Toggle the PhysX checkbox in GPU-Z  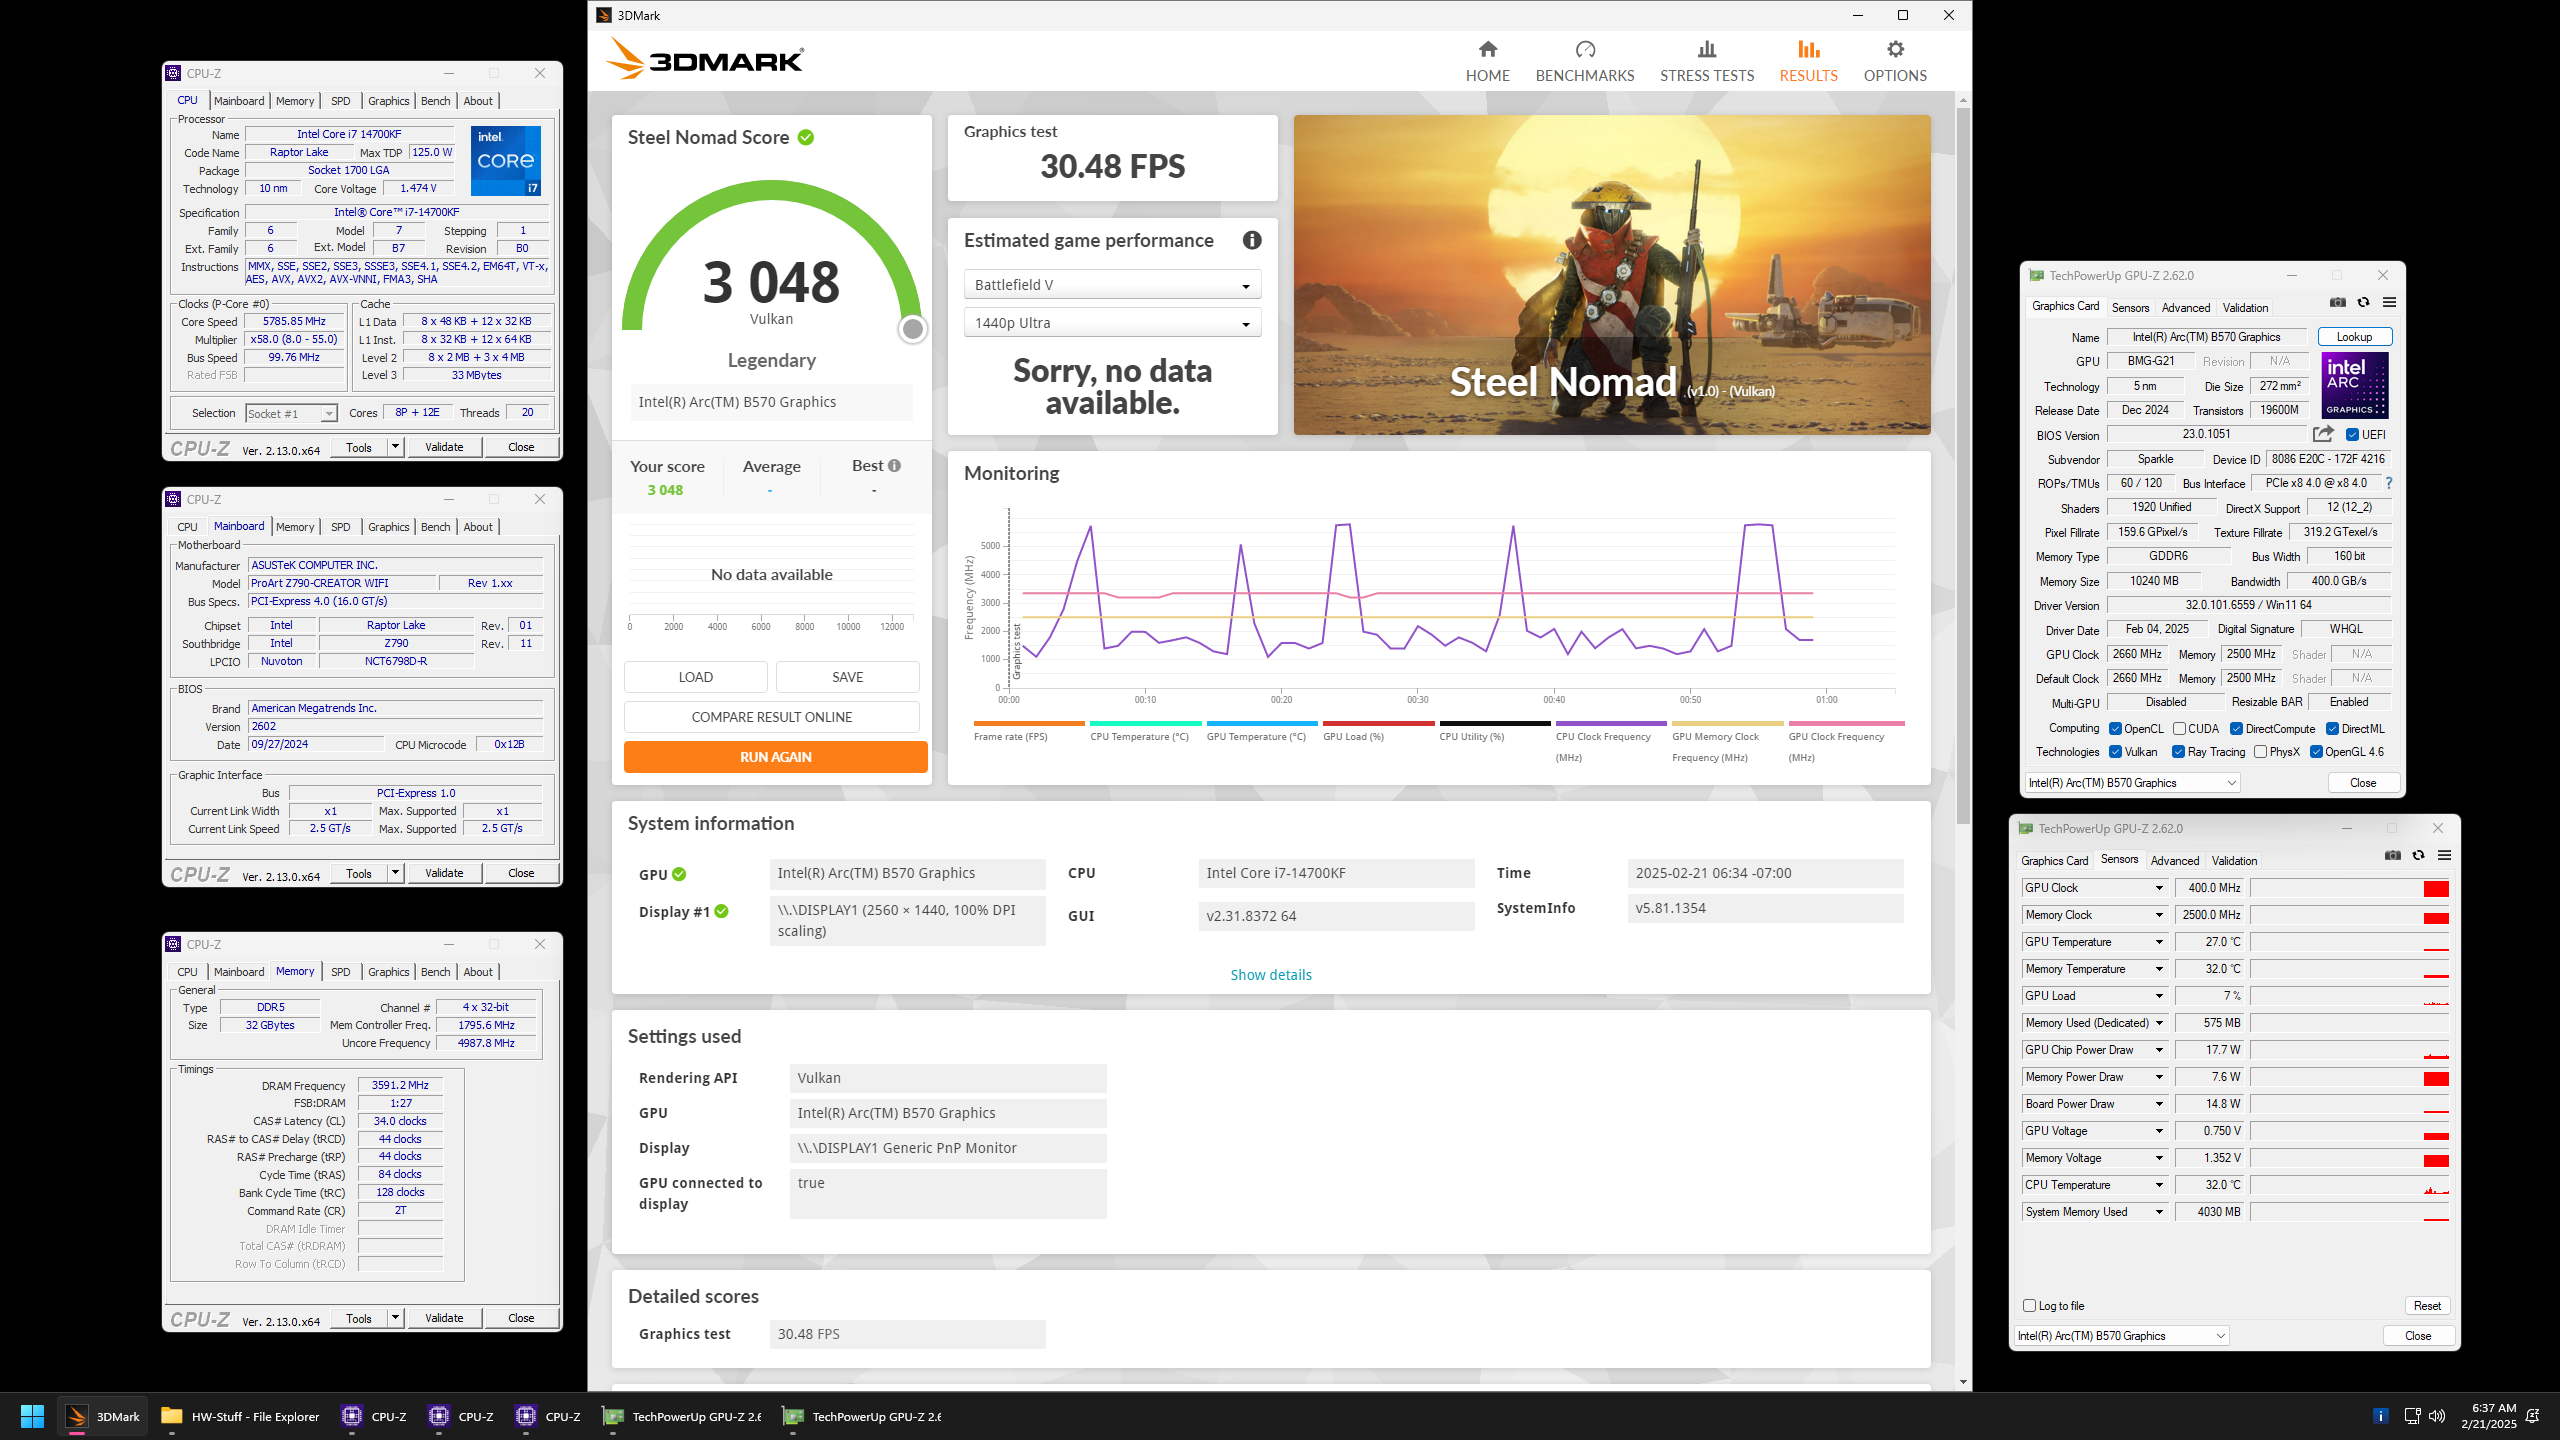click(2260, 752)
